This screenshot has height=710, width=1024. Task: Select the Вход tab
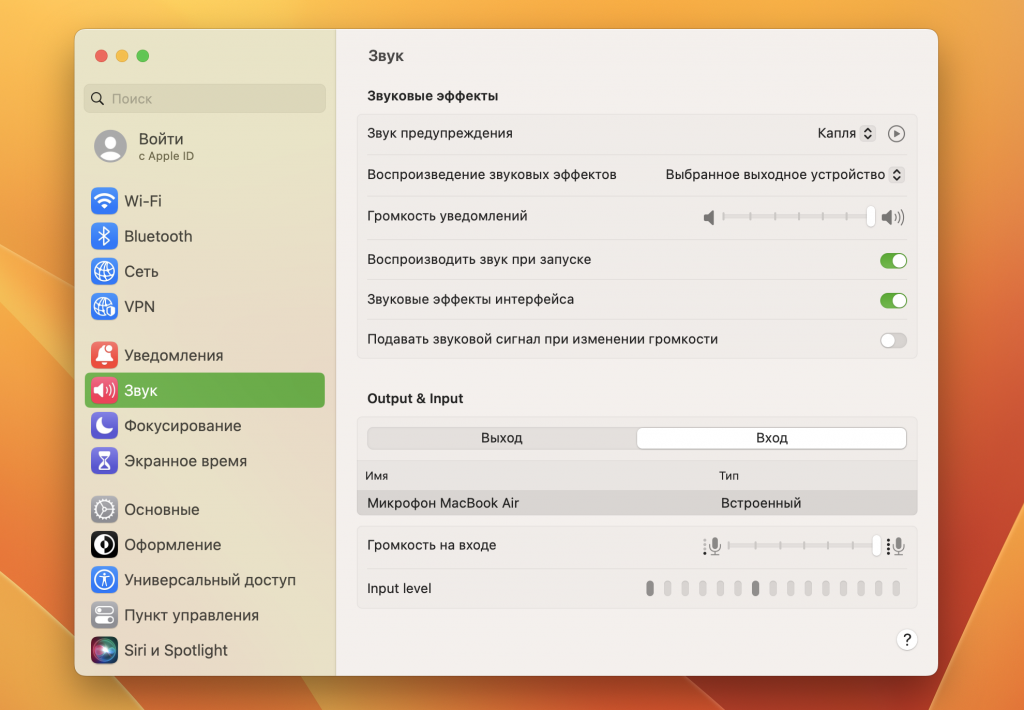pyautogui.click(x=771, y=438)
